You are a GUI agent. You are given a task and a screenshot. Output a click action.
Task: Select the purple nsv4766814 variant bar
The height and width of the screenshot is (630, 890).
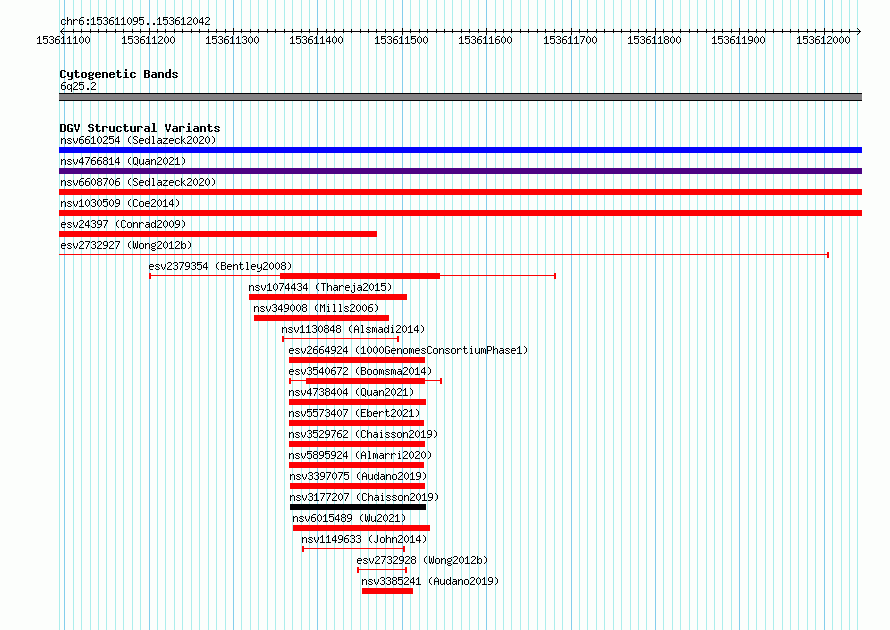460,171
